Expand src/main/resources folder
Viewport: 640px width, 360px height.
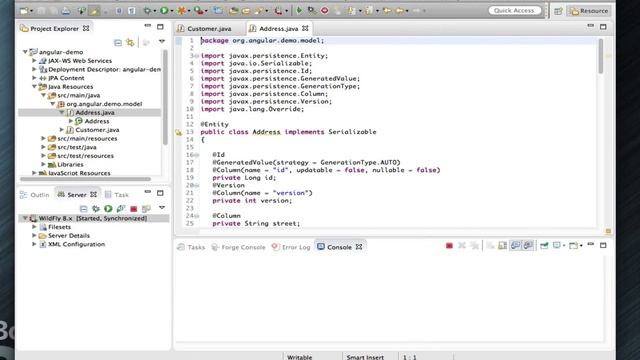click(43, 138)
